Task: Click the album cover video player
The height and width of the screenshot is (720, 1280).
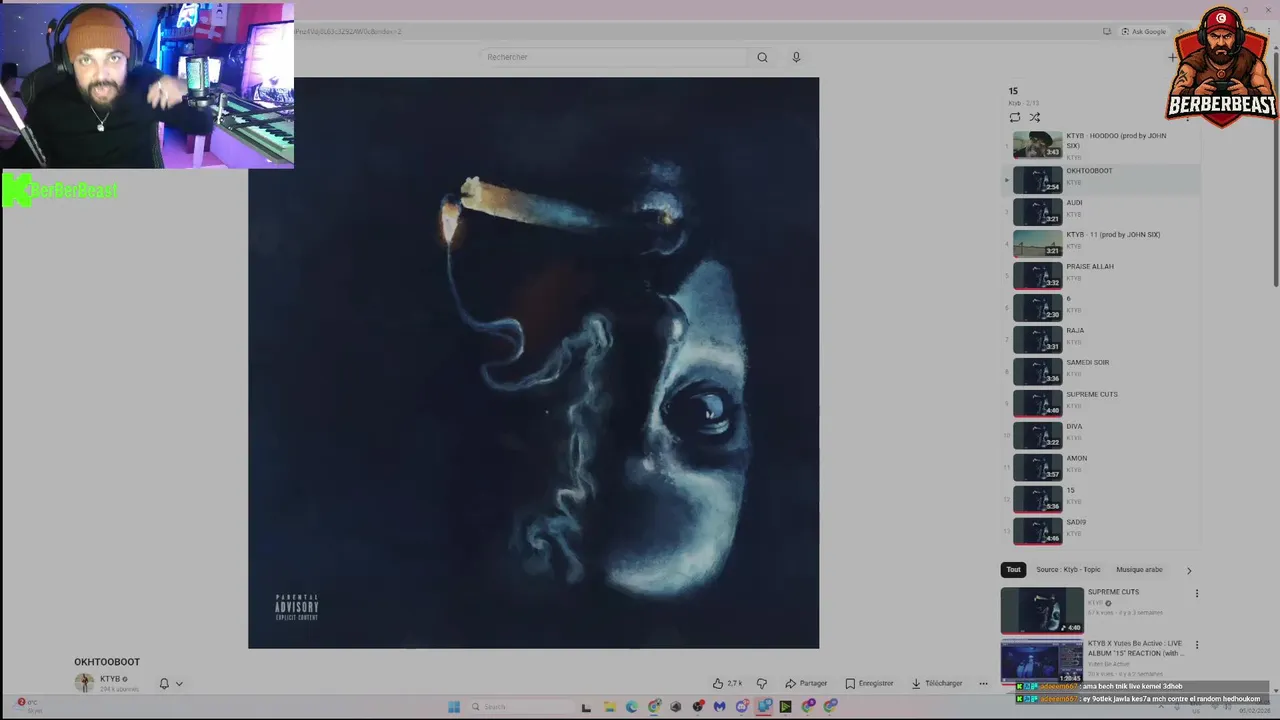Action: (533, 363)
